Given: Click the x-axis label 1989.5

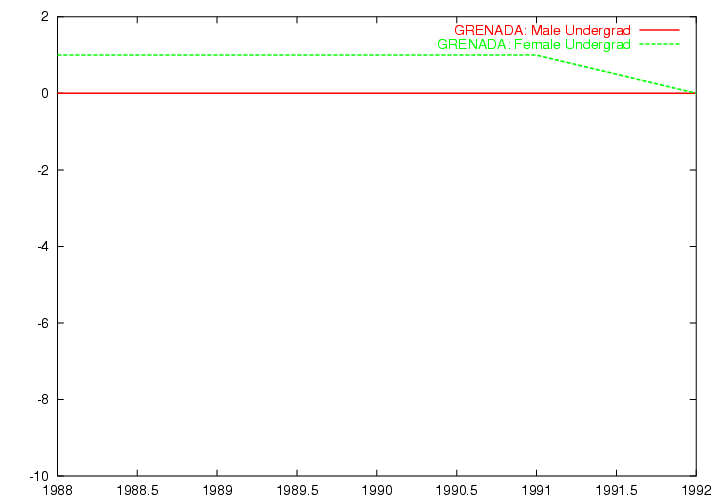Looking at the screenshot, I should [297, 491].
